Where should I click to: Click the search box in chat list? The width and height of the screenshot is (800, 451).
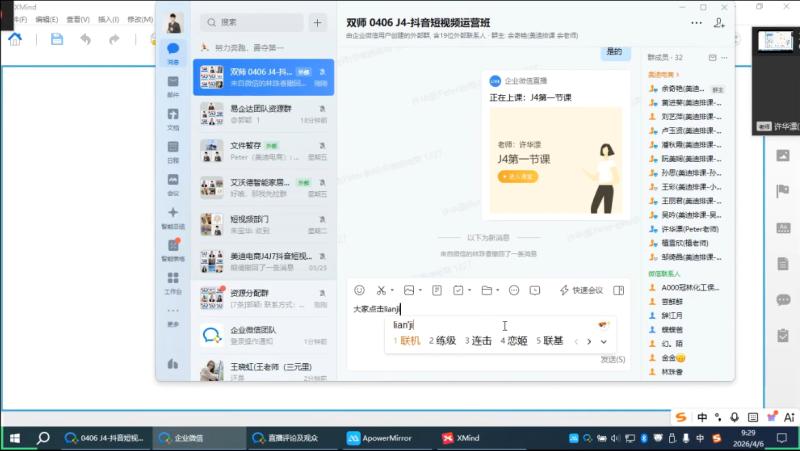pyautogui.click(x=252, y=22)
